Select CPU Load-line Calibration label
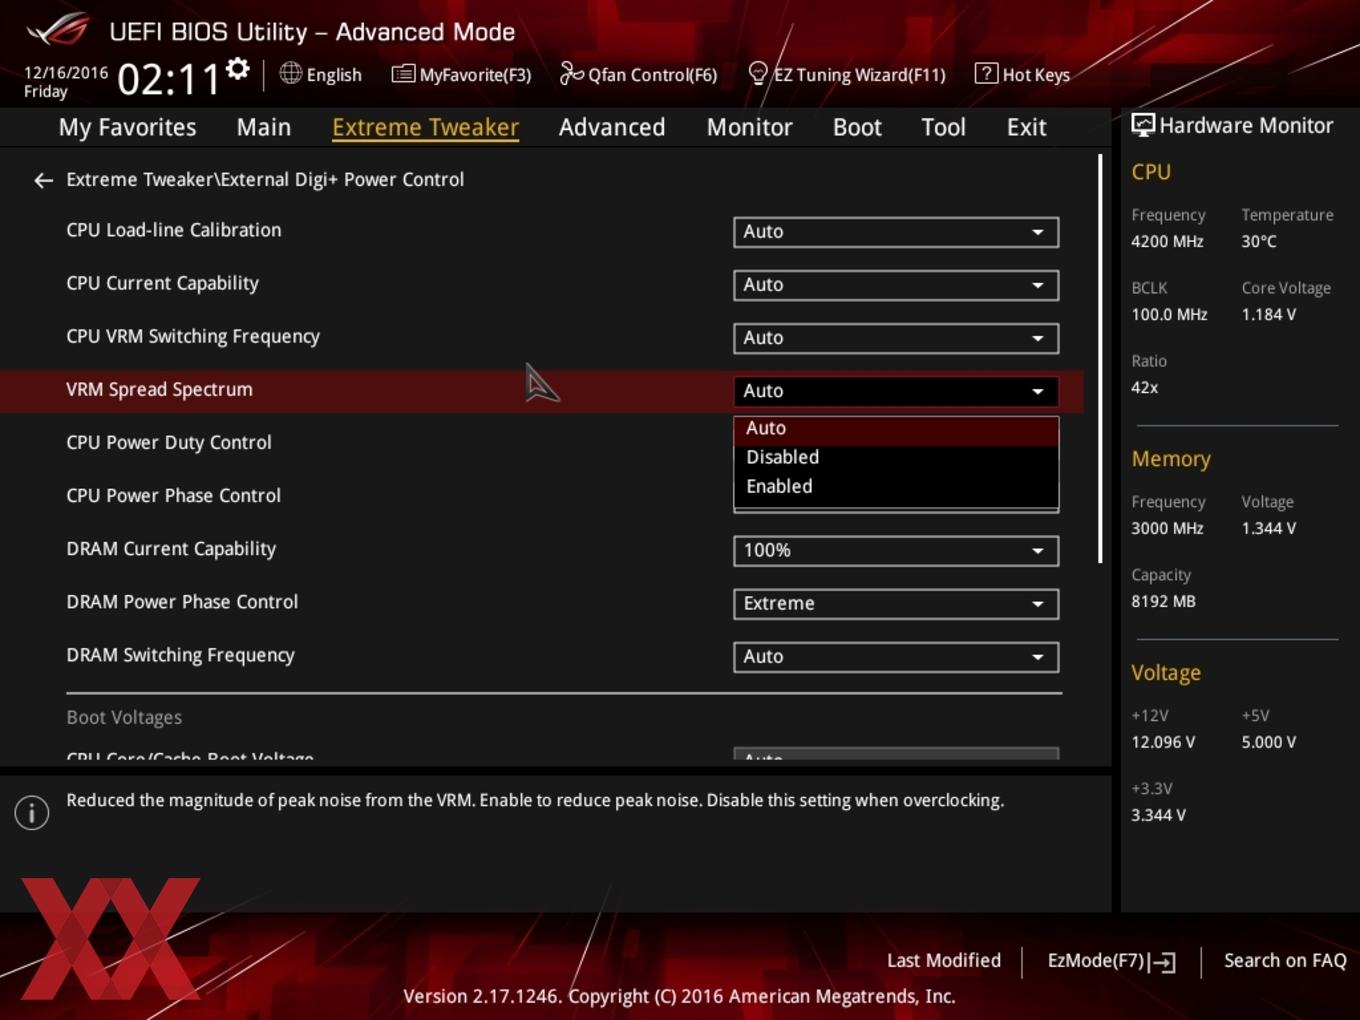1360x1020 pixels. point(173,230)
